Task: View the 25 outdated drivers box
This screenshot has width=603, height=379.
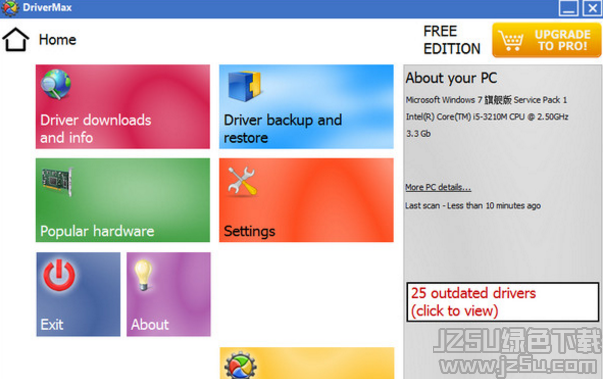Action: [x=503, y=302]
